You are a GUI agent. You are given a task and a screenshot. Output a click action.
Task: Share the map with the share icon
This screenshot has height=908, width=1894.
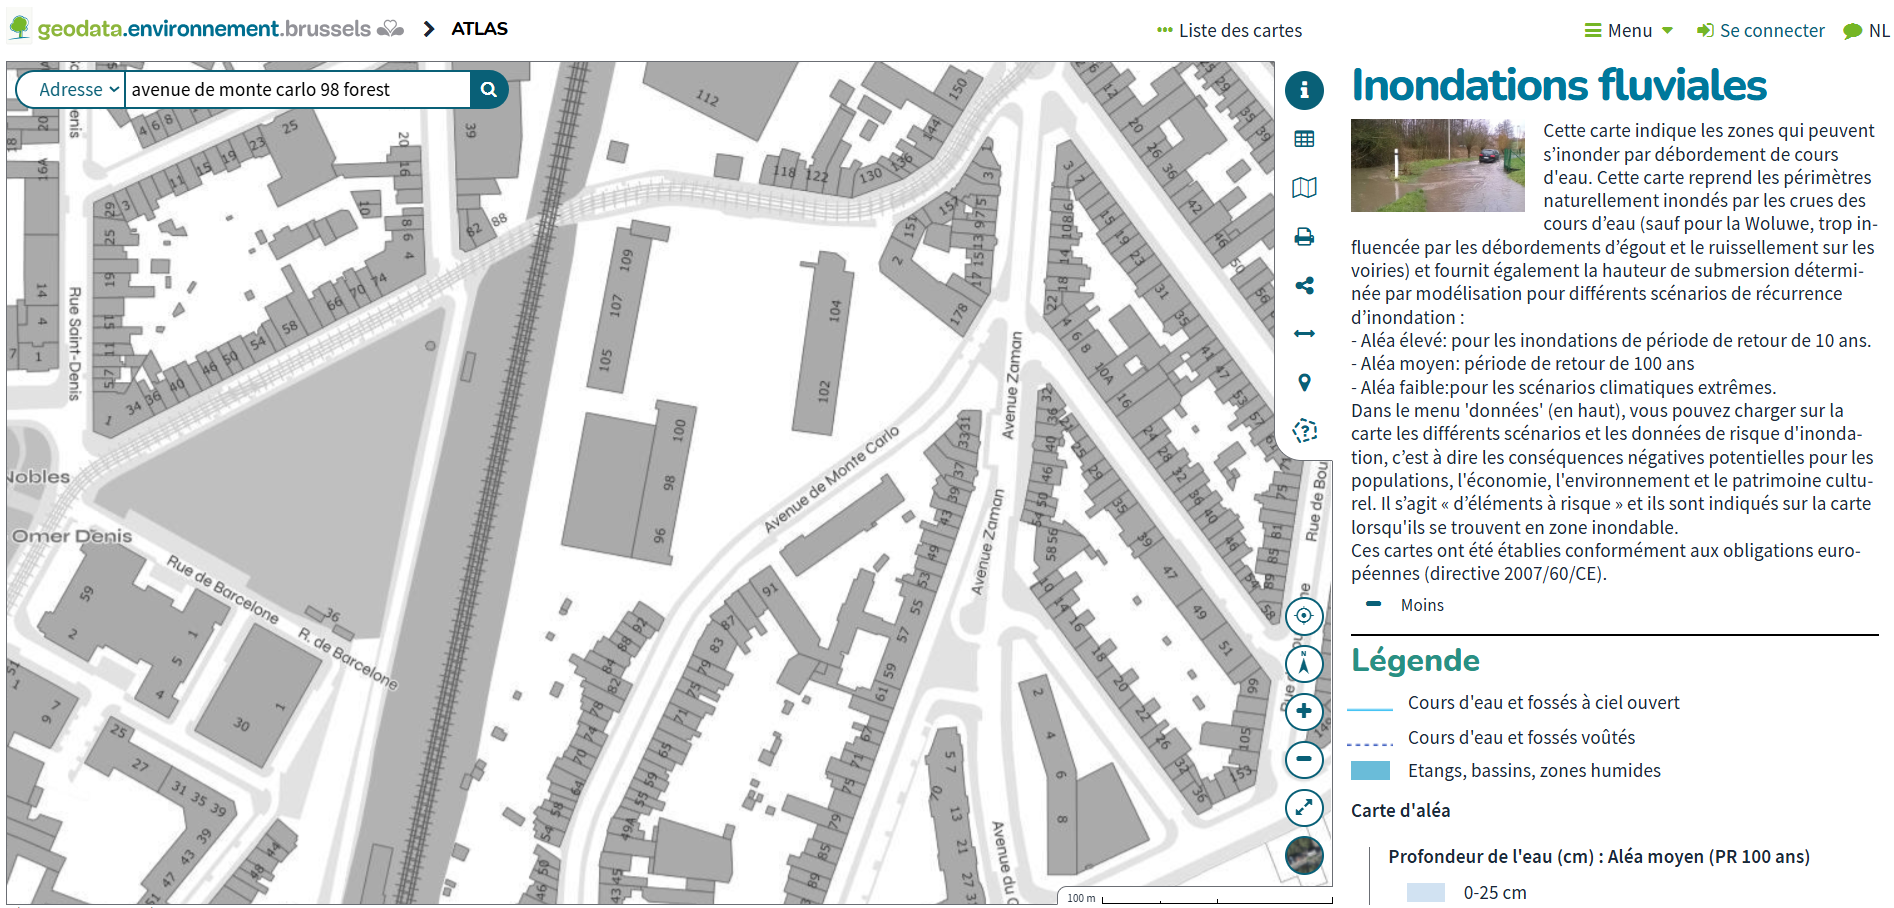[x=1304, y=286]
